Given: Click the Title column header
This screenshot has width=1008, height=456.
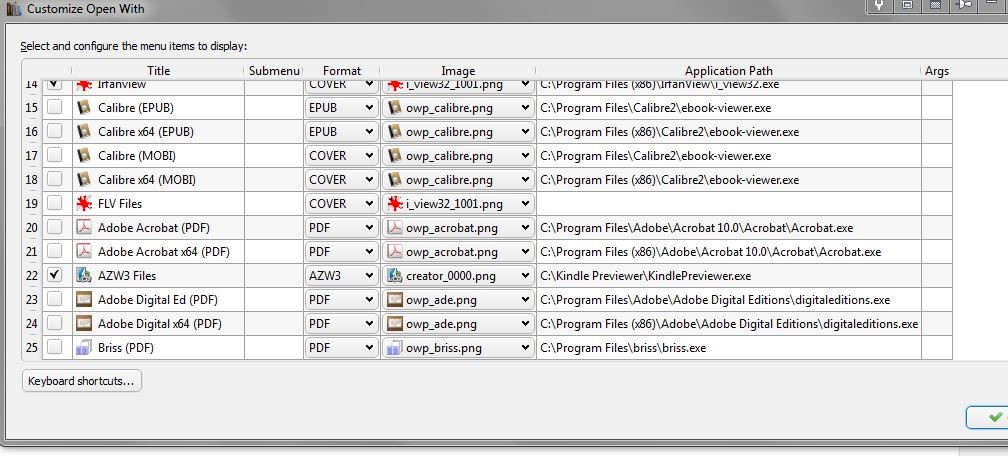Looking at the screenshot, I should pos(158,71).
